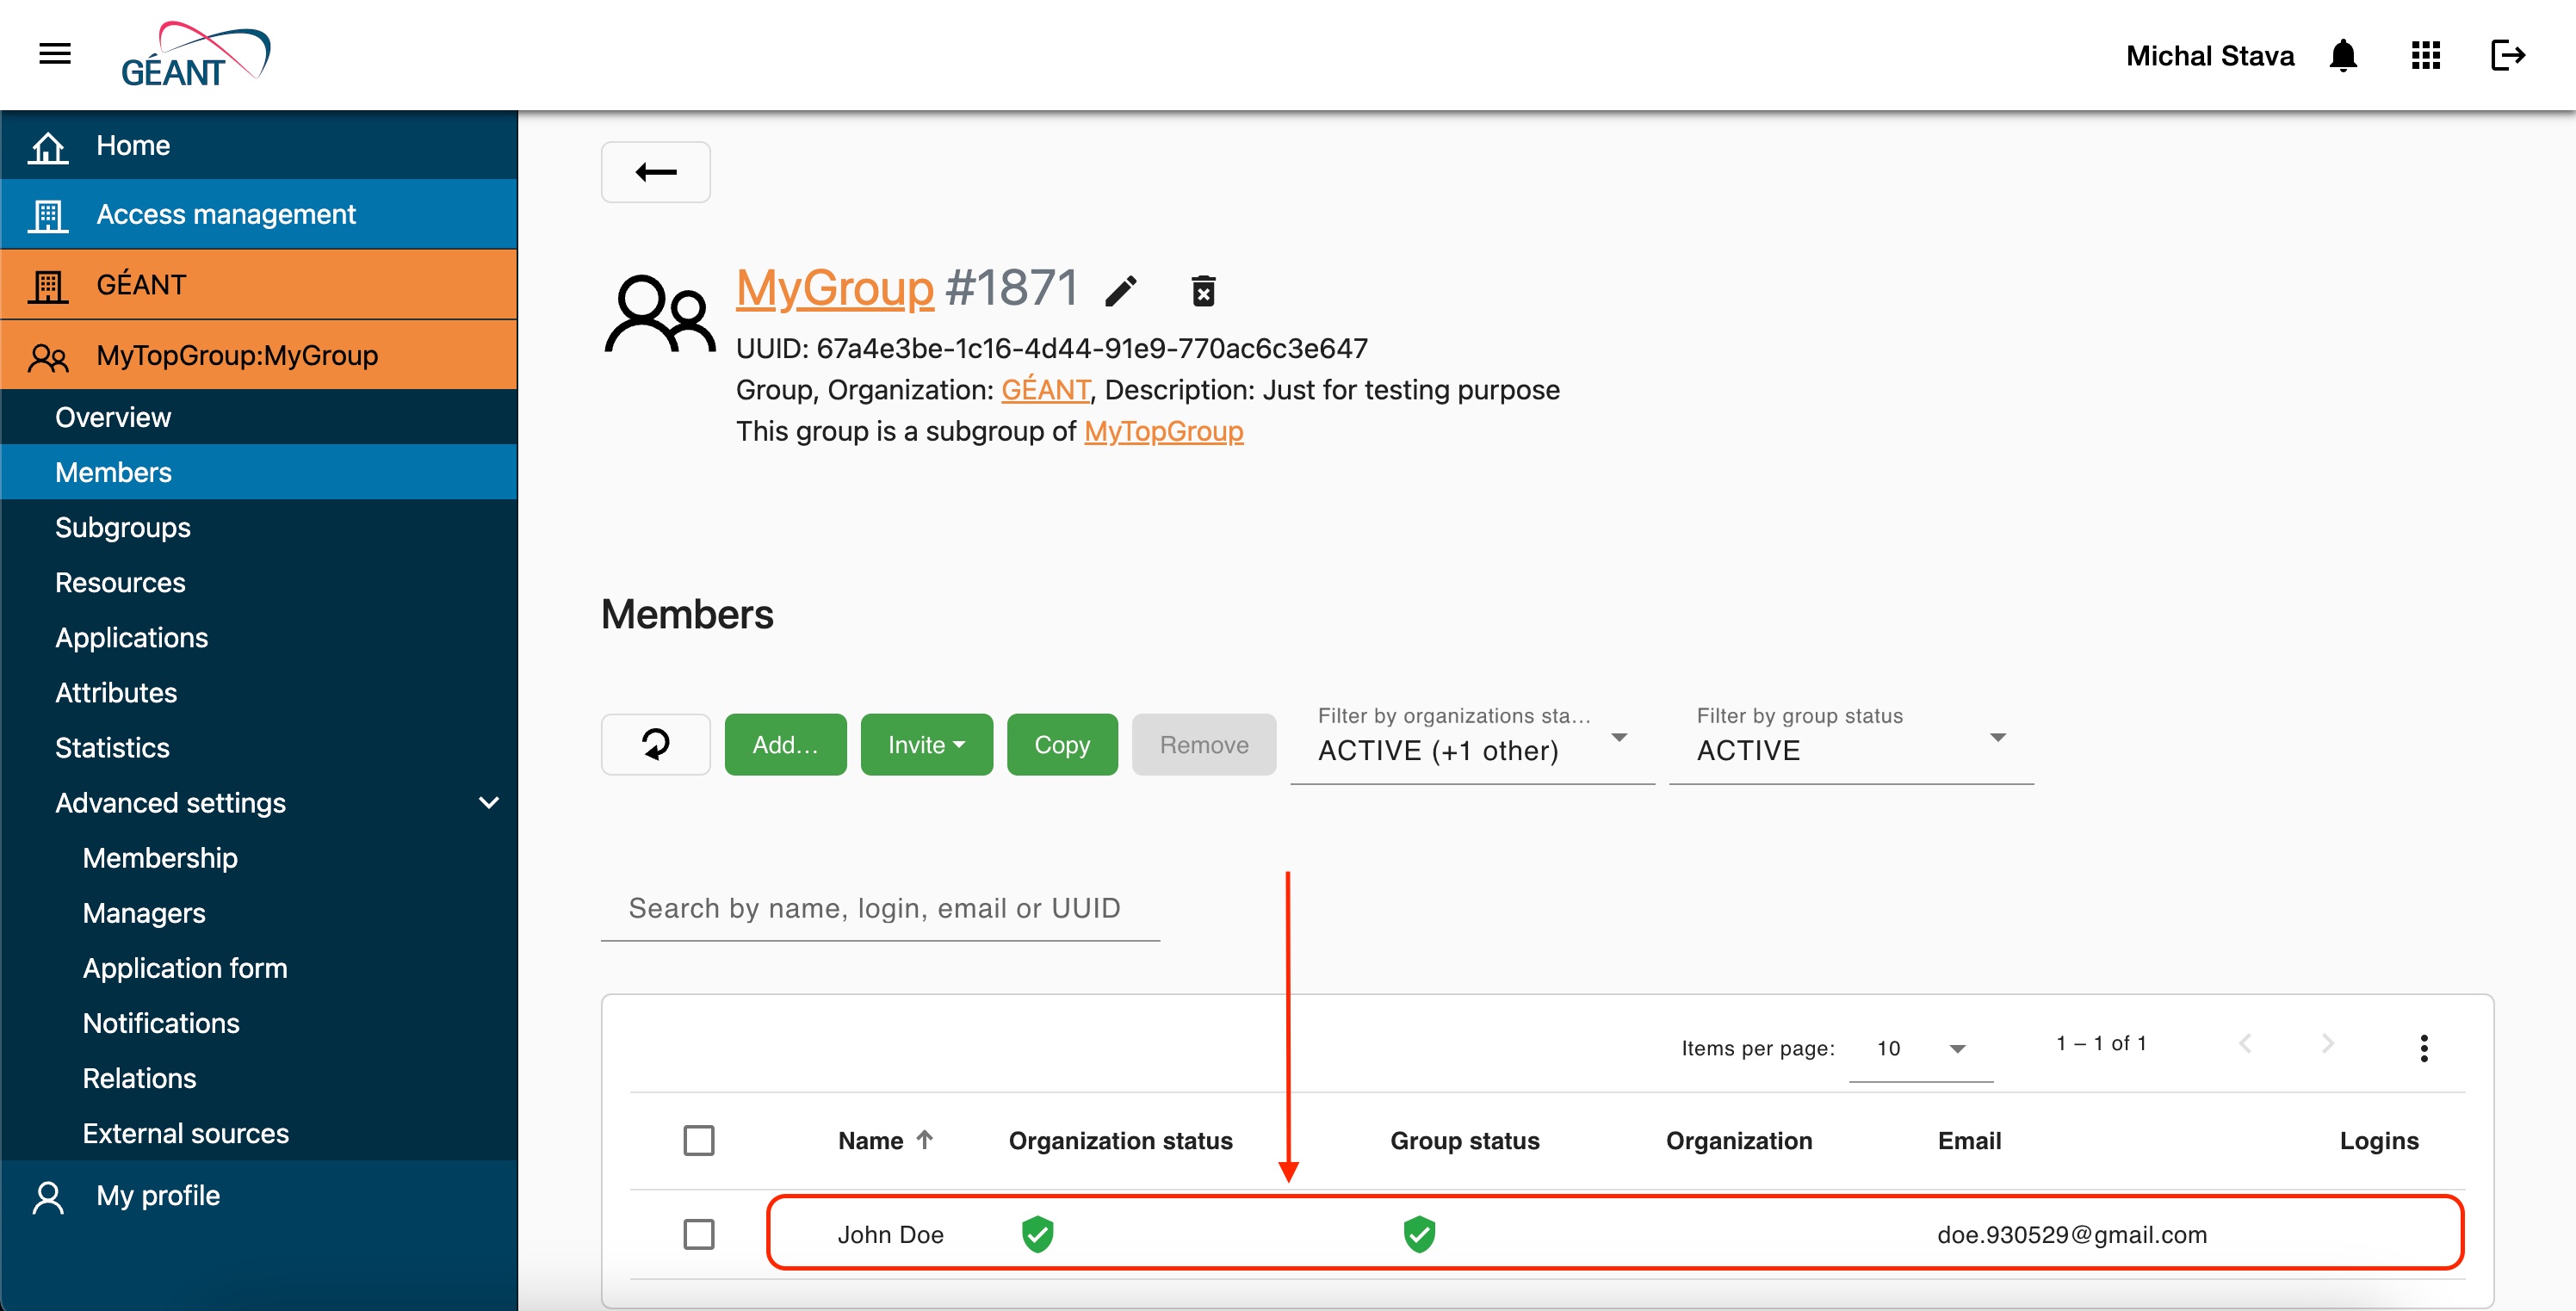Delete group with the trash icon
The width and height of the screenshot is (2576, 1311).
(1203, 291)
